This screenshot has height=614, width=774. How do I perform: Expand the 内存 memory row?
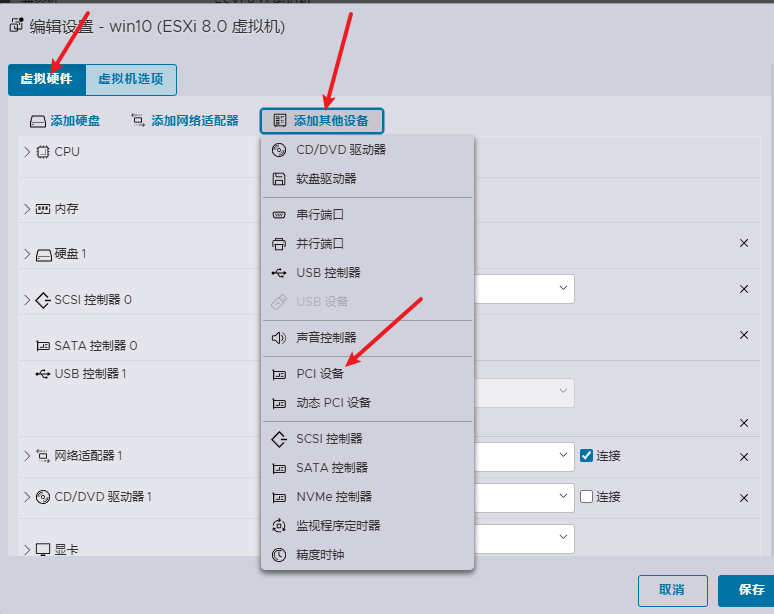tap(27, 209)
